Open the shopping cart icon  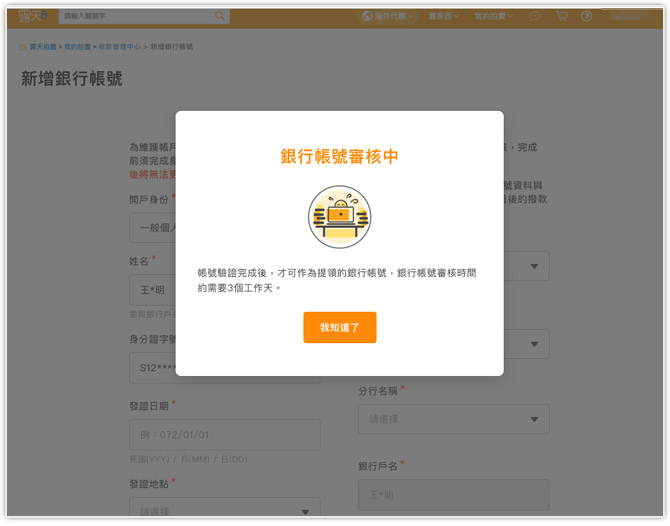click(561, 16)
